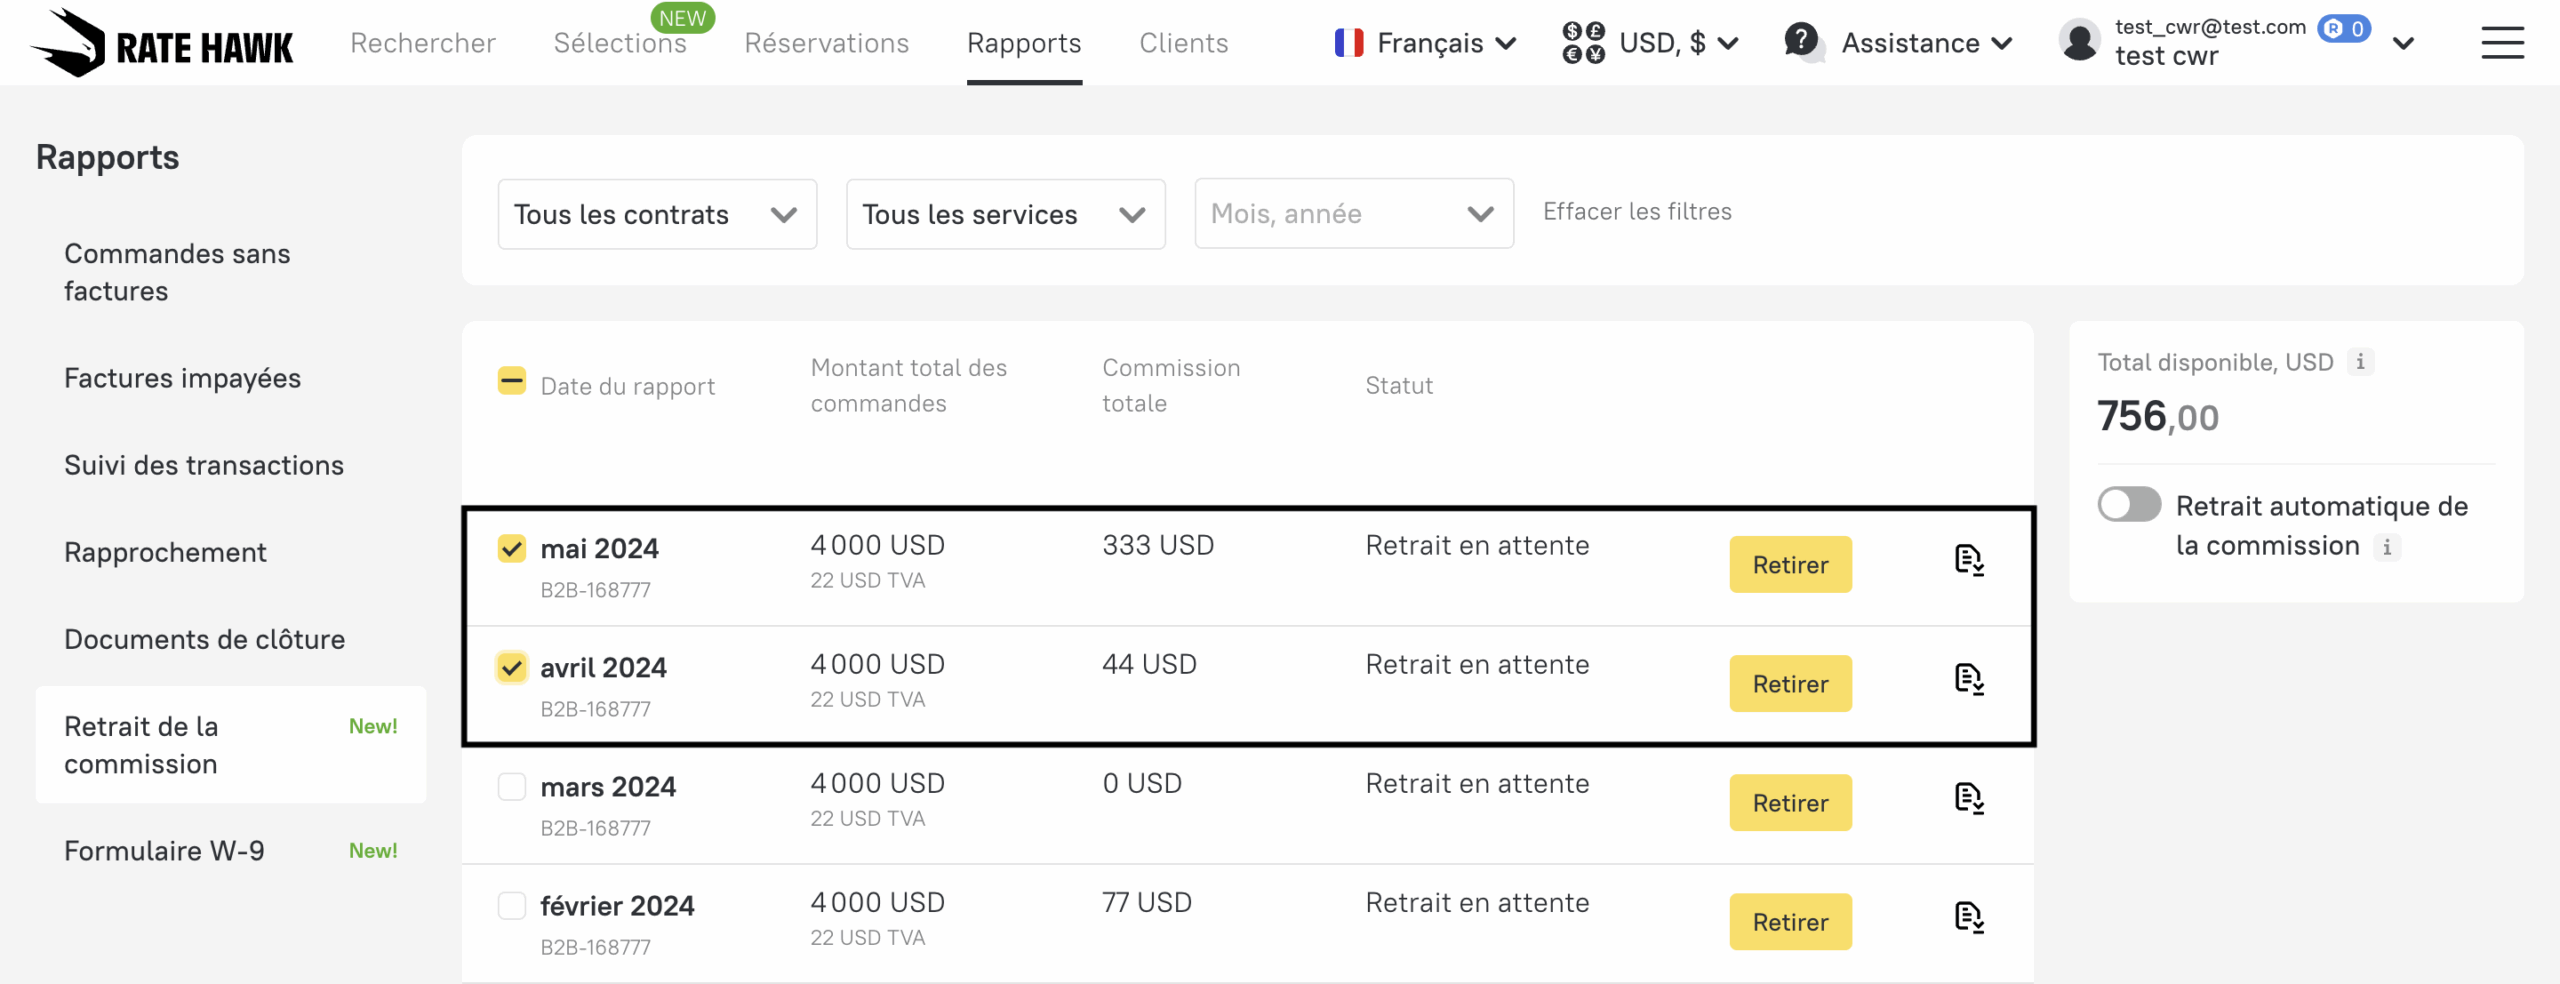Expand the Tous les services dropdown
Screen dimensions: 2560x984
tap(1005, 214)
